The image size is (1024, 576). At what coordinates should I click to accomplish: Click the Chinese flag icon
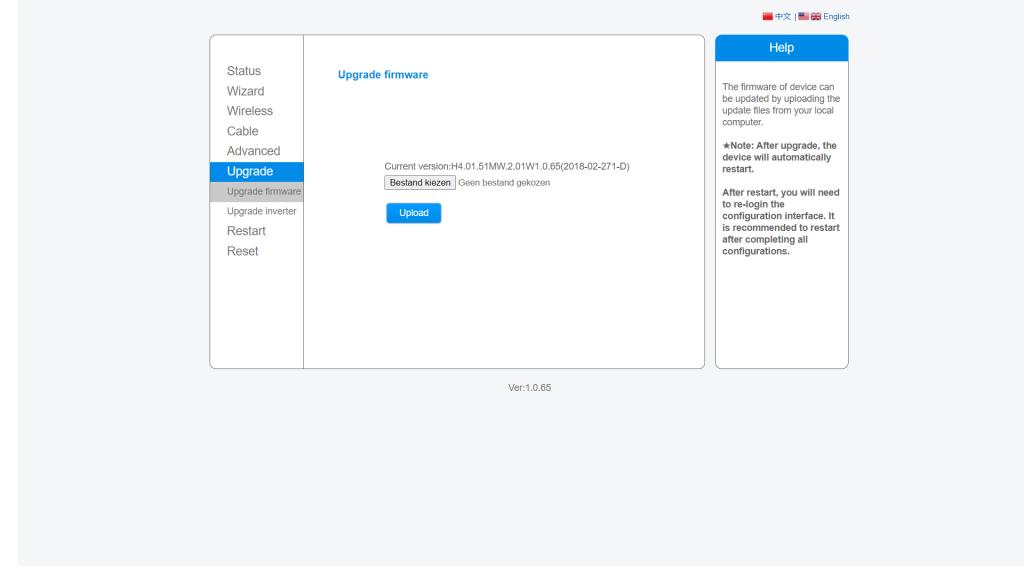click(x=768, y=16)
